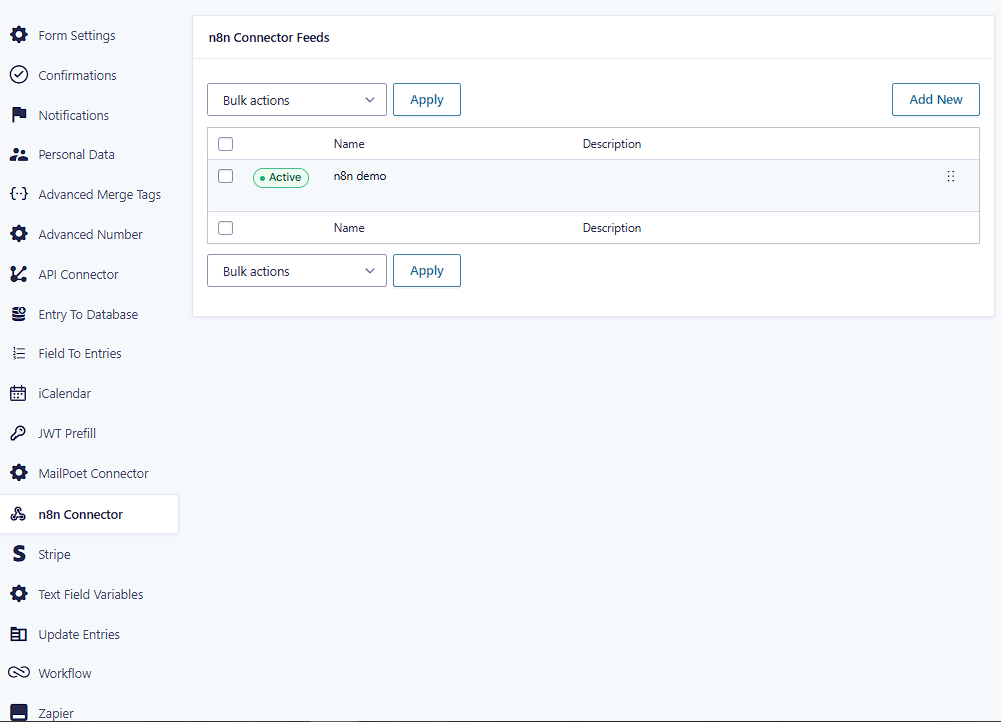Click the Zapier sidebar icon
Screen dimensions: 1001x722
click(x=18, y=710)
